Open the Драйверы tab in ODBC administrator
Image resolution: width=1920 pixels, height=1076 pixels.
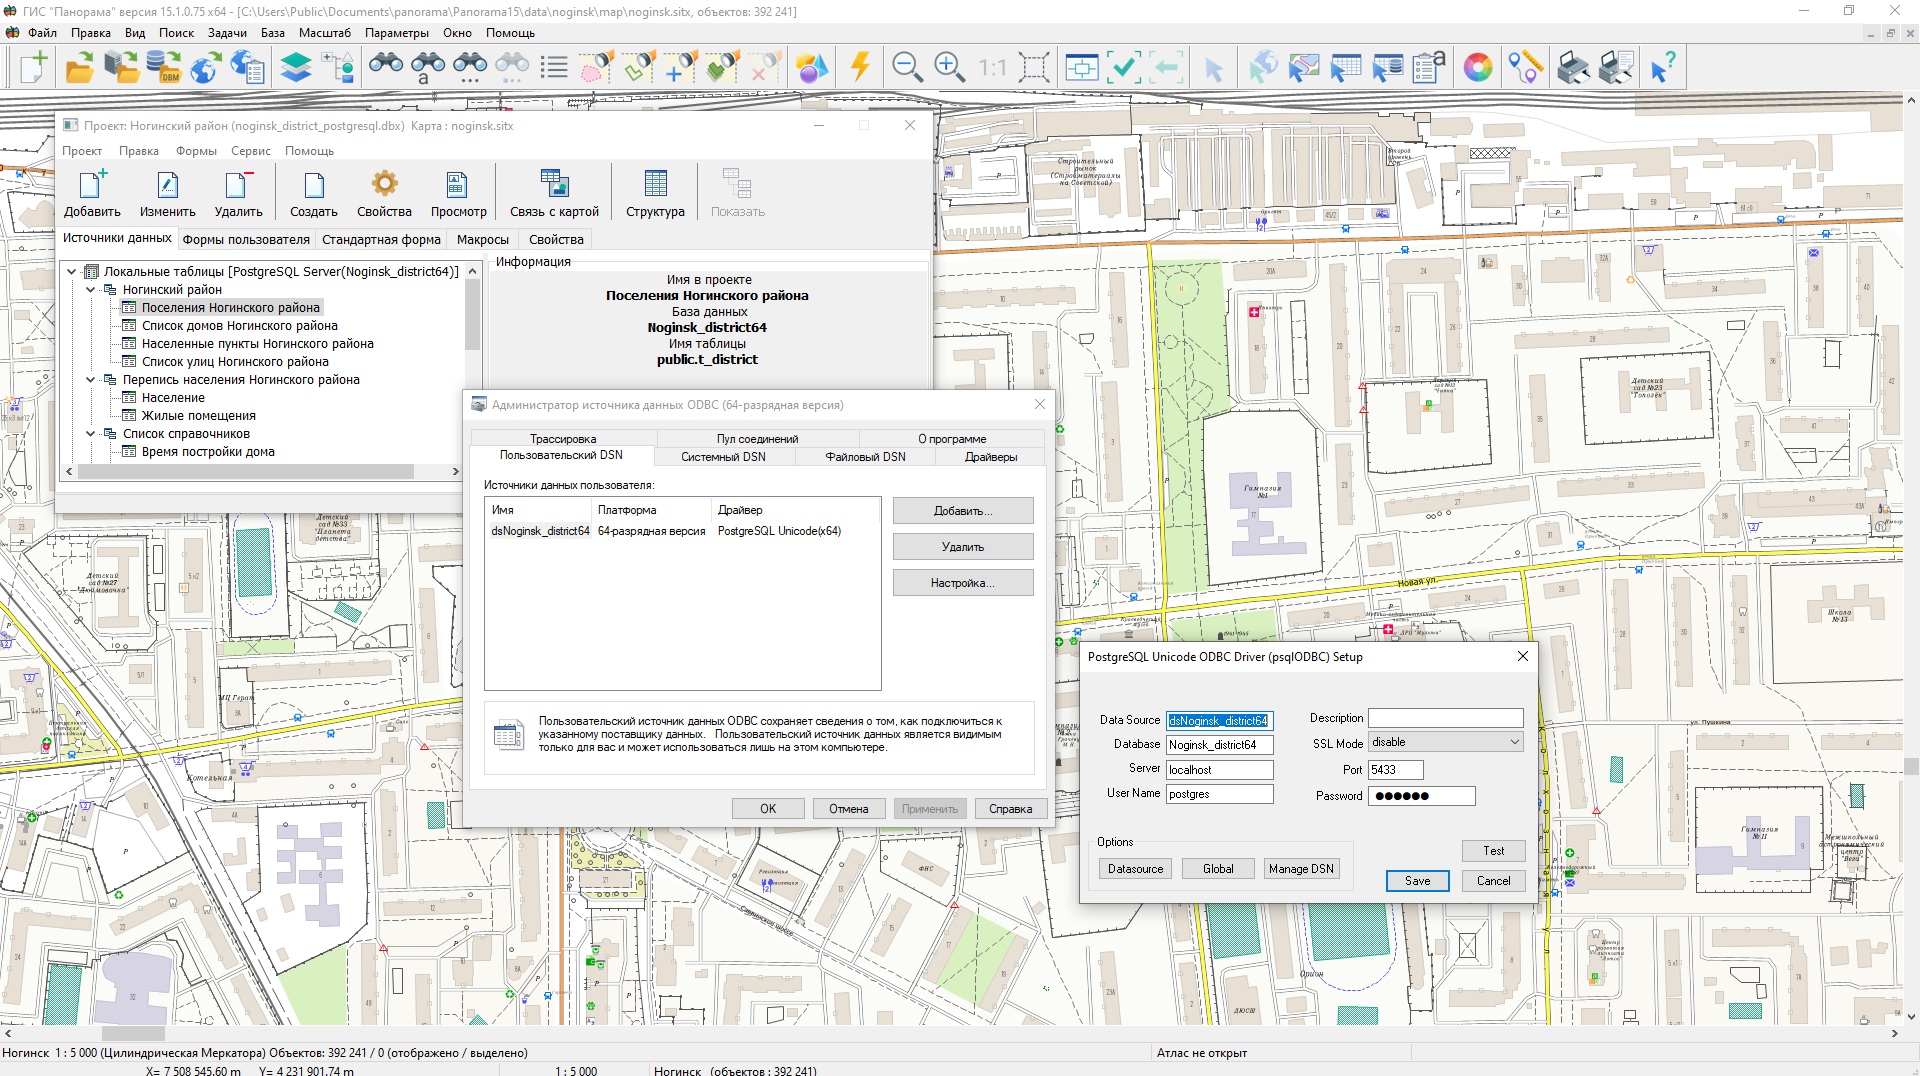[991, 456]
